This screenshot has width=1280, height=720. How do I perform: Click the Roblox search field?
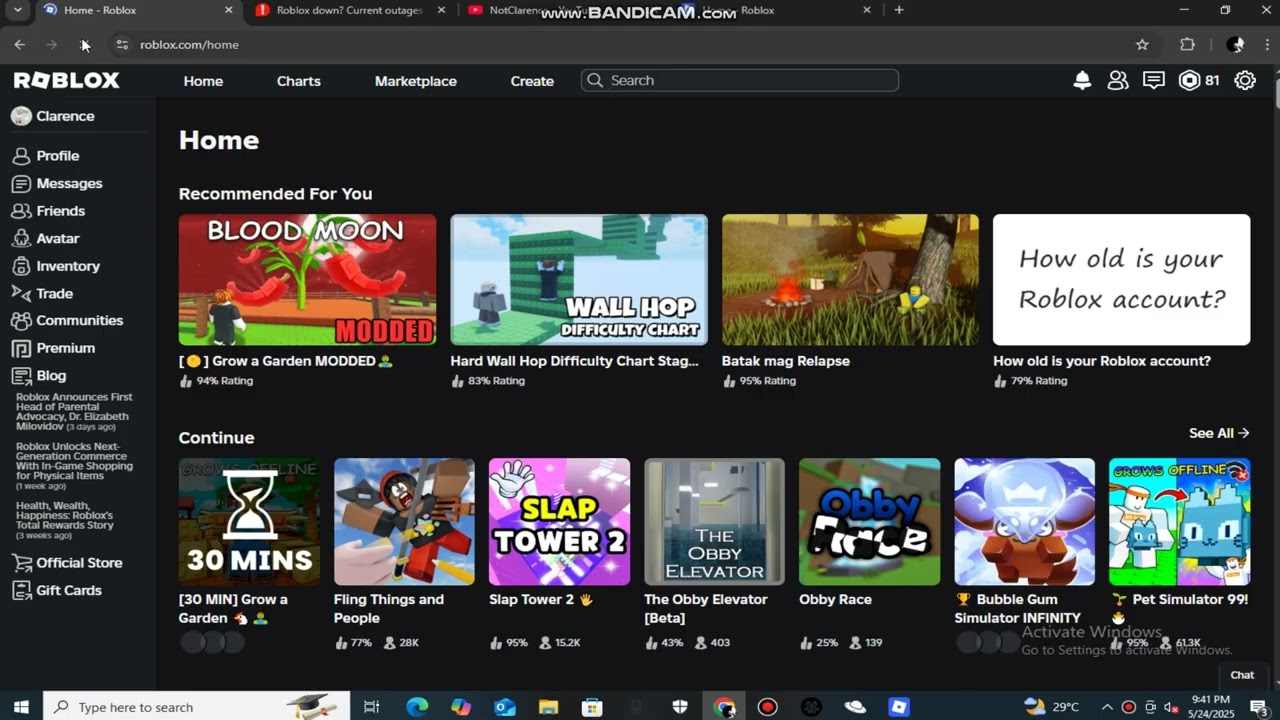pos(740,80)
